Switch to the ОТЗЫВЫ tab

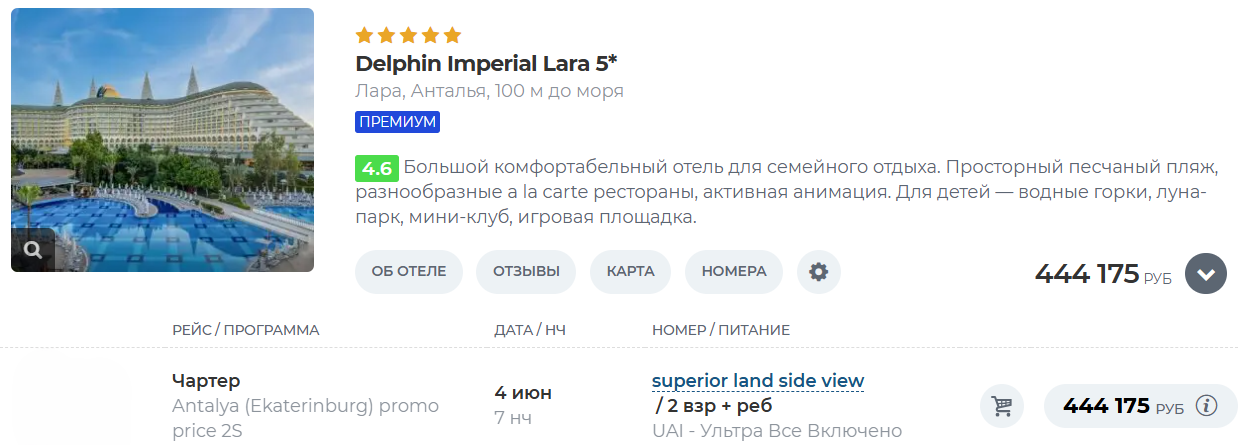click(x=526, y=271)
